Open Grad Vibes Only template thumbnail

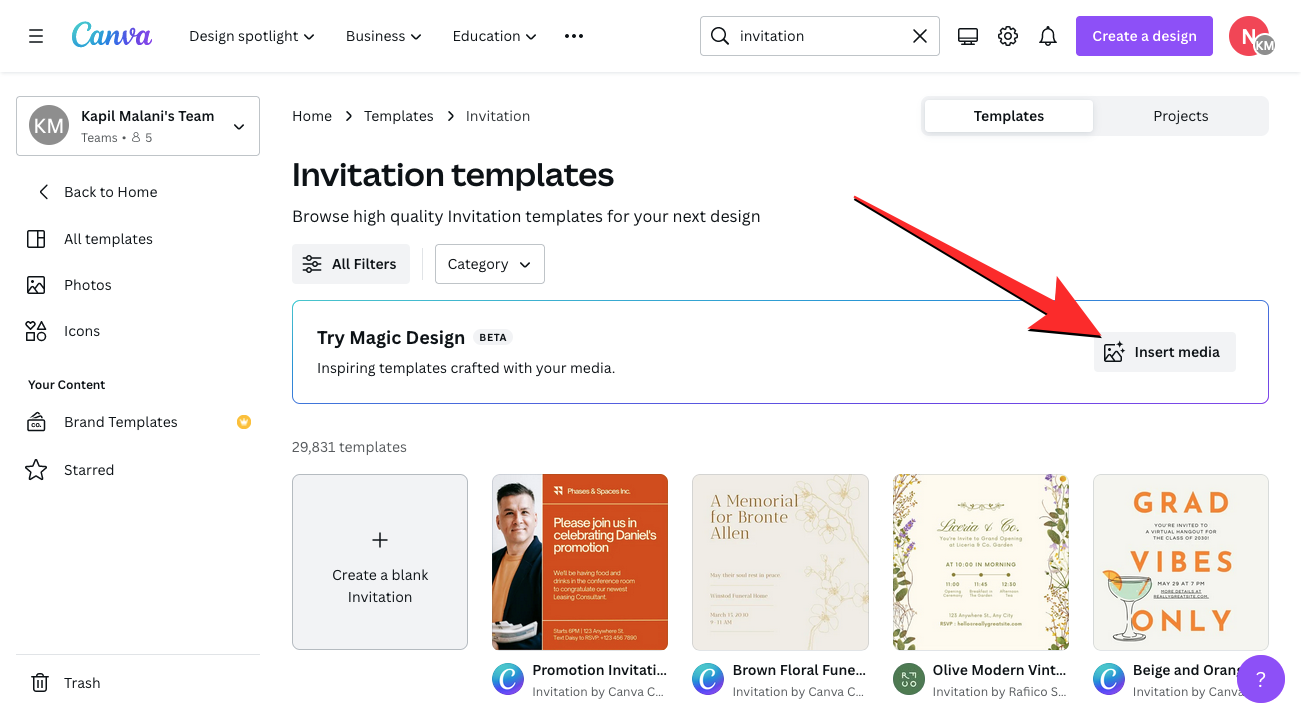1180,562
